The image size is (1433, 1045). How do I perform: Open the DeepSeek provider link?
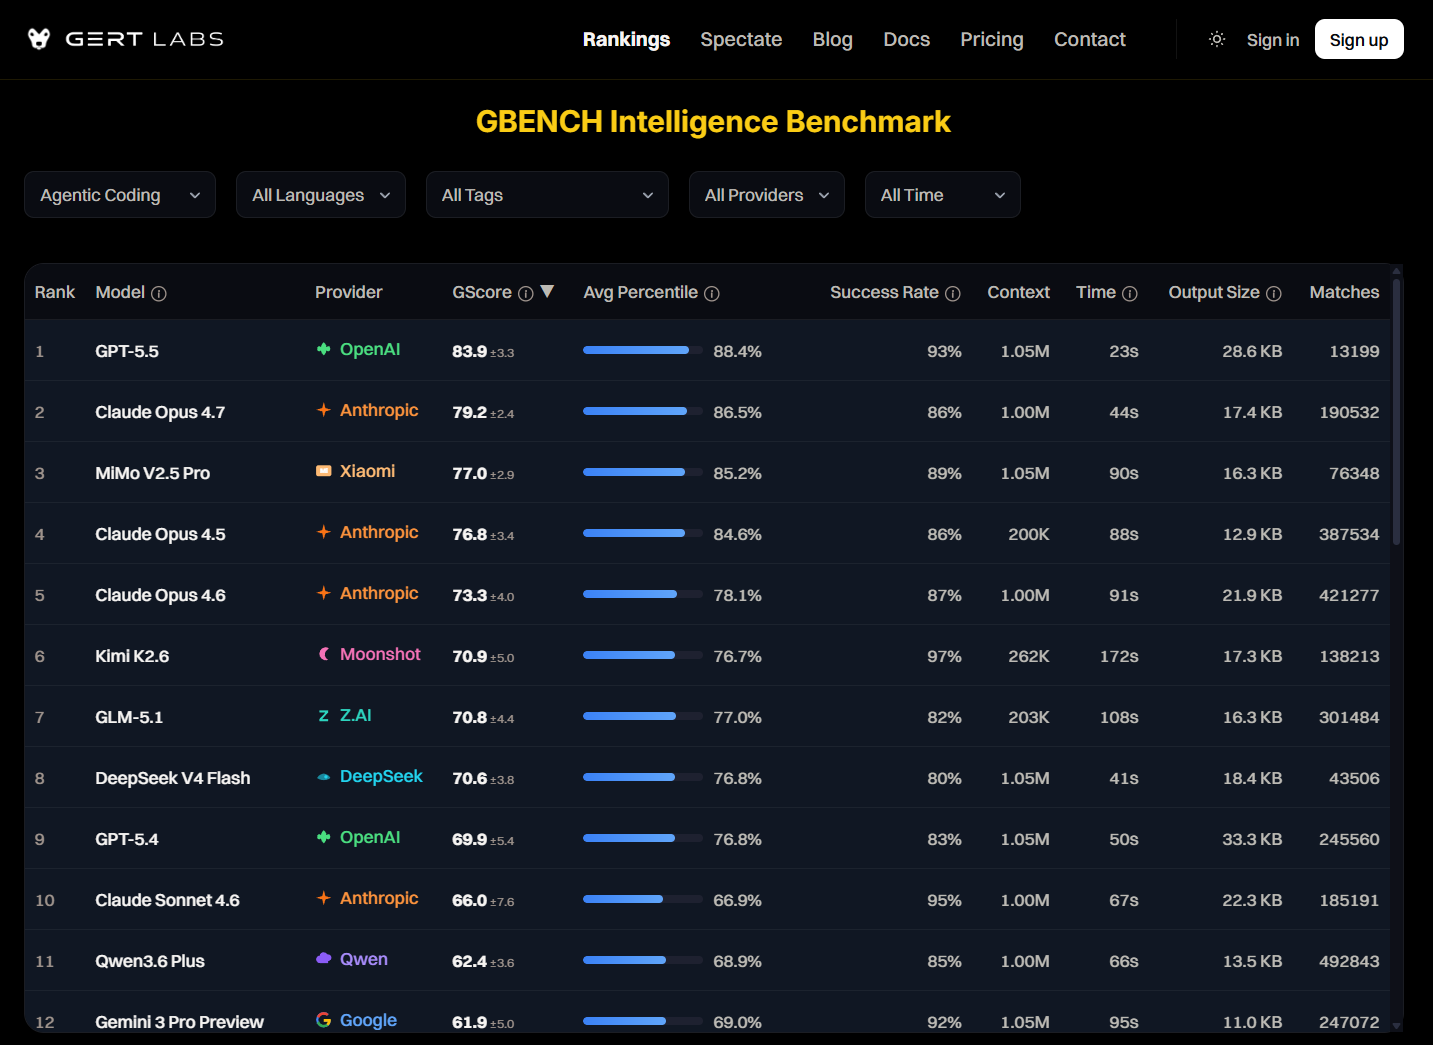tap(370, 776)
